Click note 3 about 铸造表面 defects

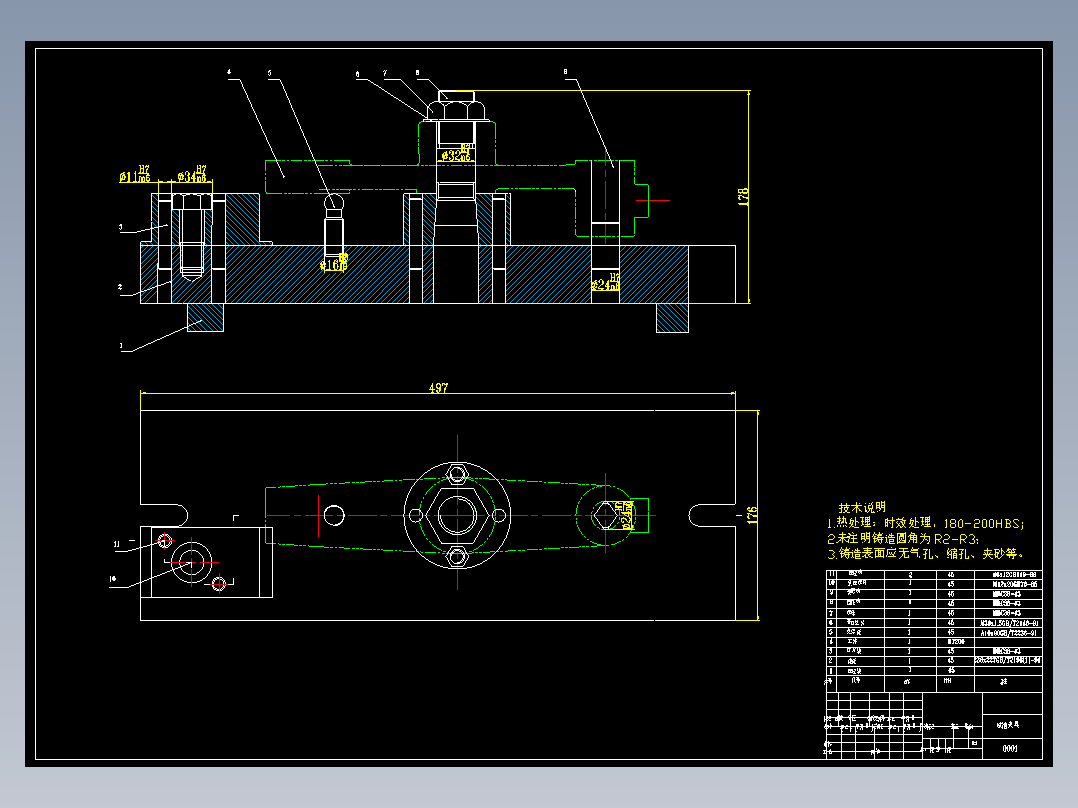point(926,554)
